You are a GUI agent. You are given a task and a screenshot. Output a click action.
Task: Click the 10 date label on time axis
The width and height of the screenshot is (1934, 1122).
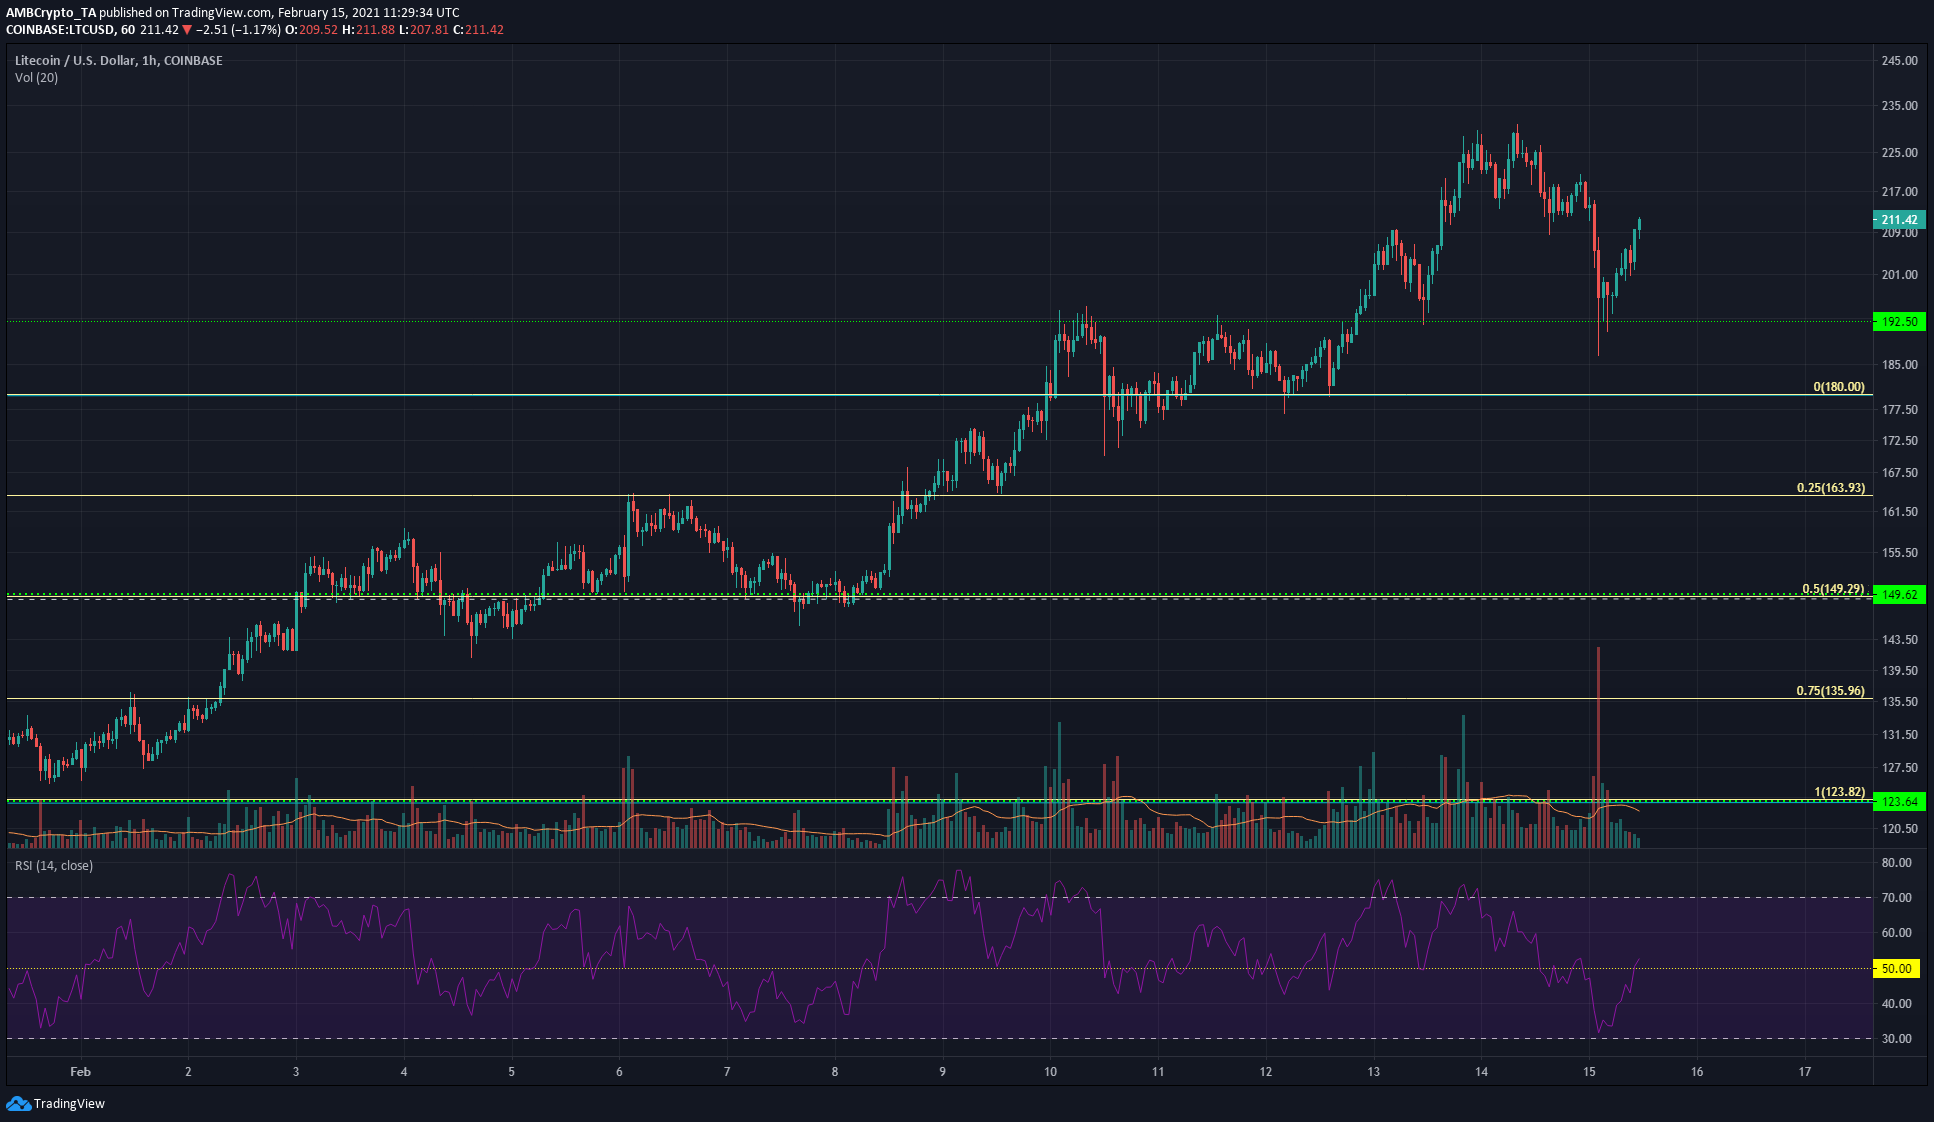[1050, 1072]
